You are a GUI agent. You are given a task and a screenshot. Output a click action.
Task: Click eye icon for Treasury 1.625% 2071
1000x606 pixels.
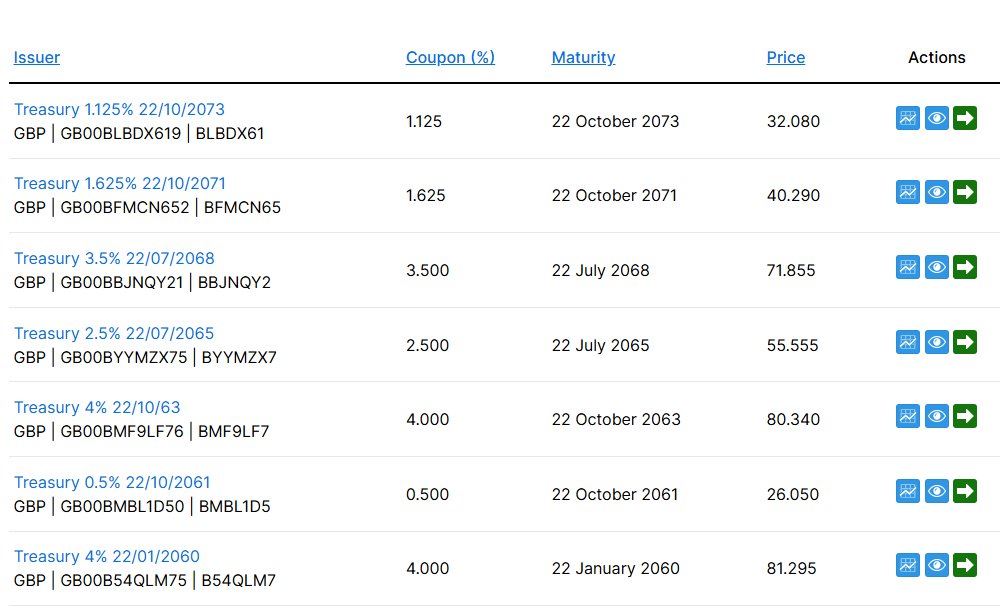936,192
